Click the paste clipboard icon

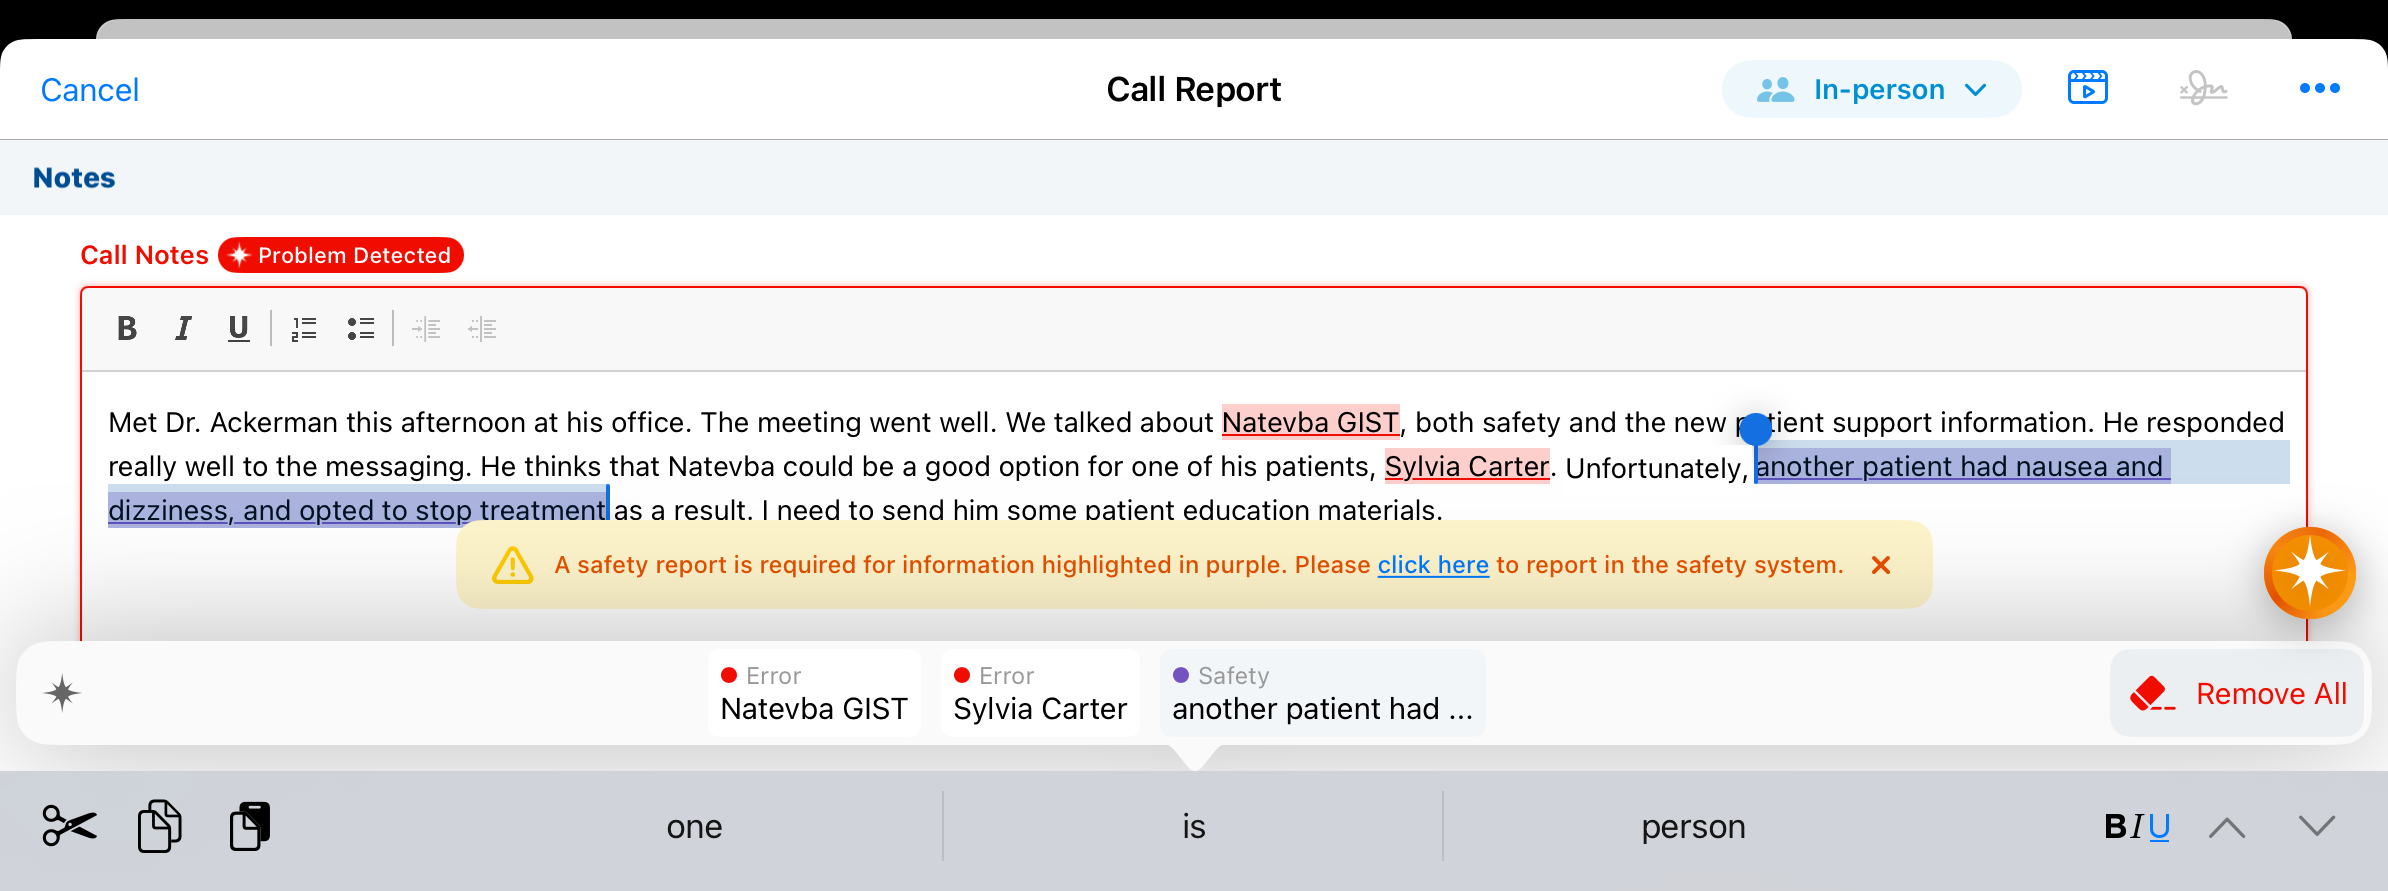click(x=250, y=826)
